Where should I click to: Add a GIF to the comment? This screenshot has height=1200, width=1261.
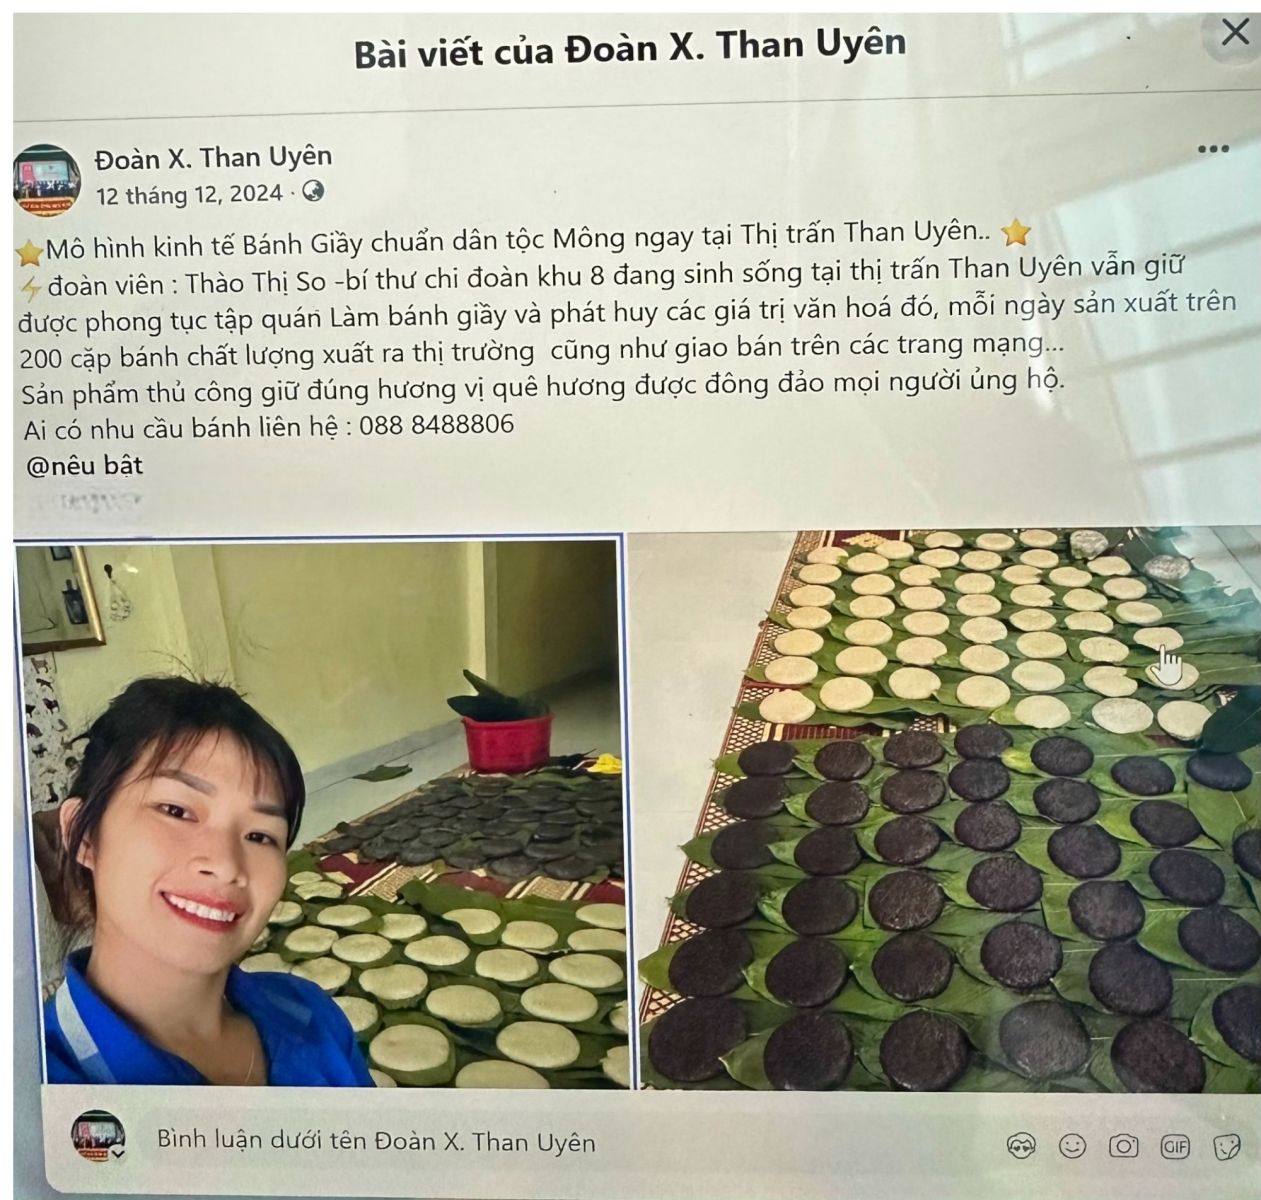[x=1175, y=1146]
